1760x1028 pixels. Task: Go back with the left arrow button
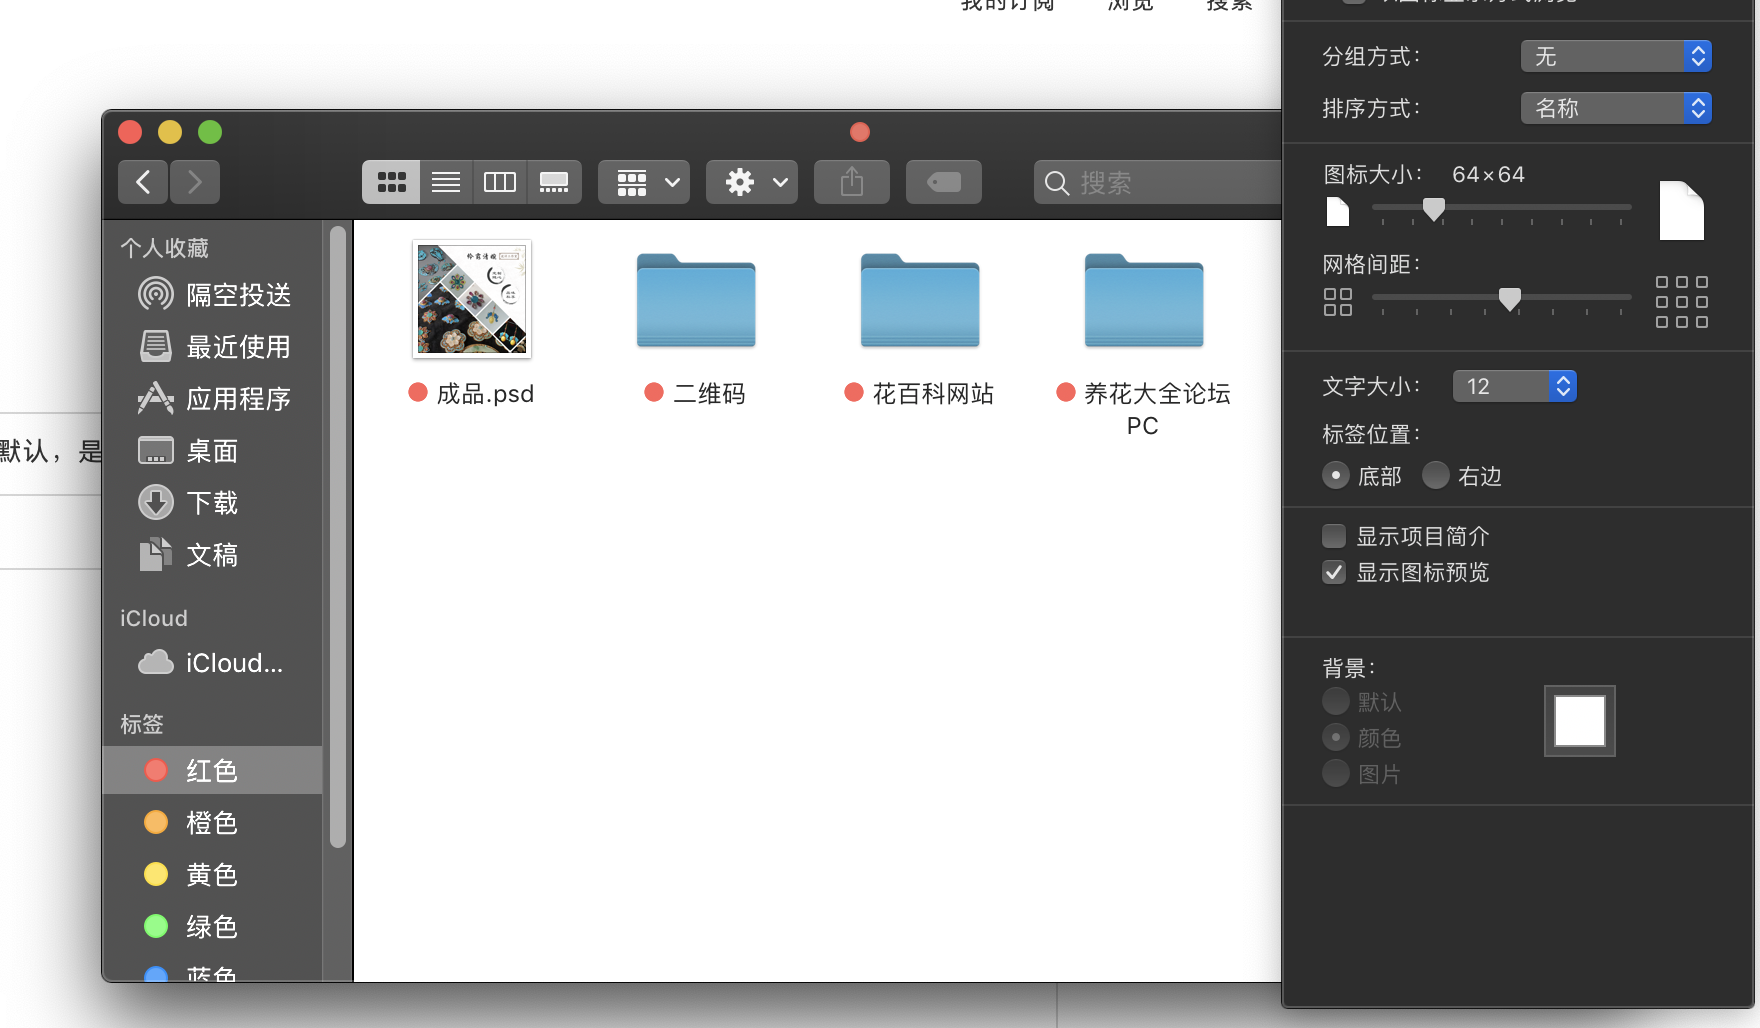tap(144, 182)
